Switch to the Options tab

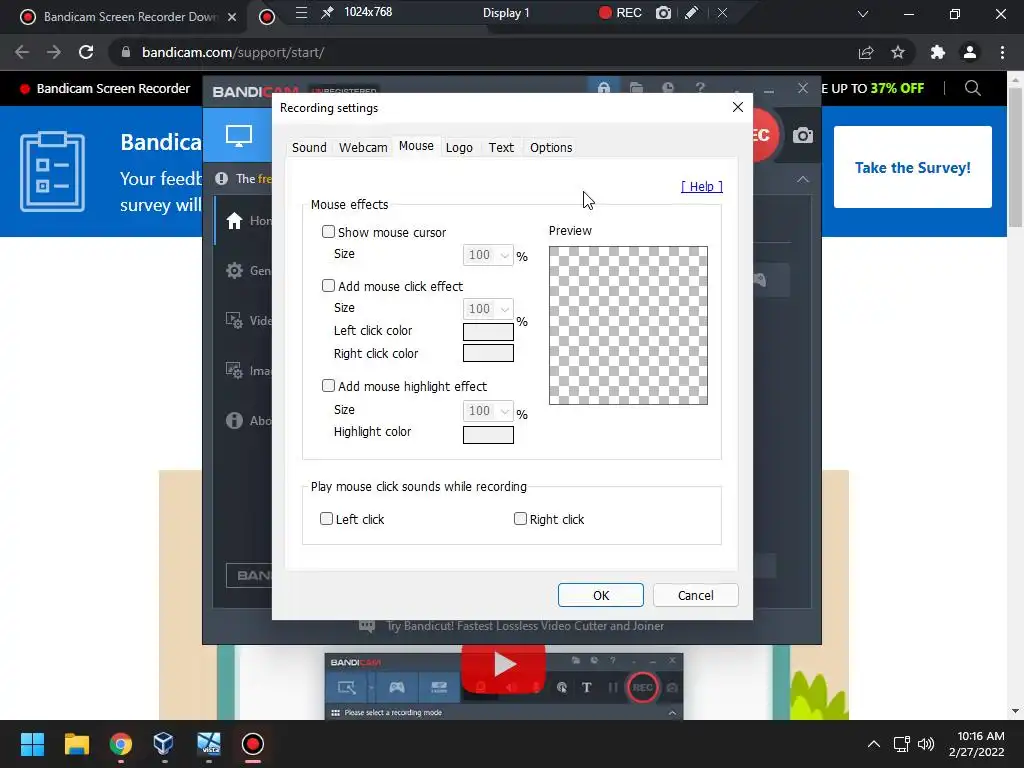551,148
